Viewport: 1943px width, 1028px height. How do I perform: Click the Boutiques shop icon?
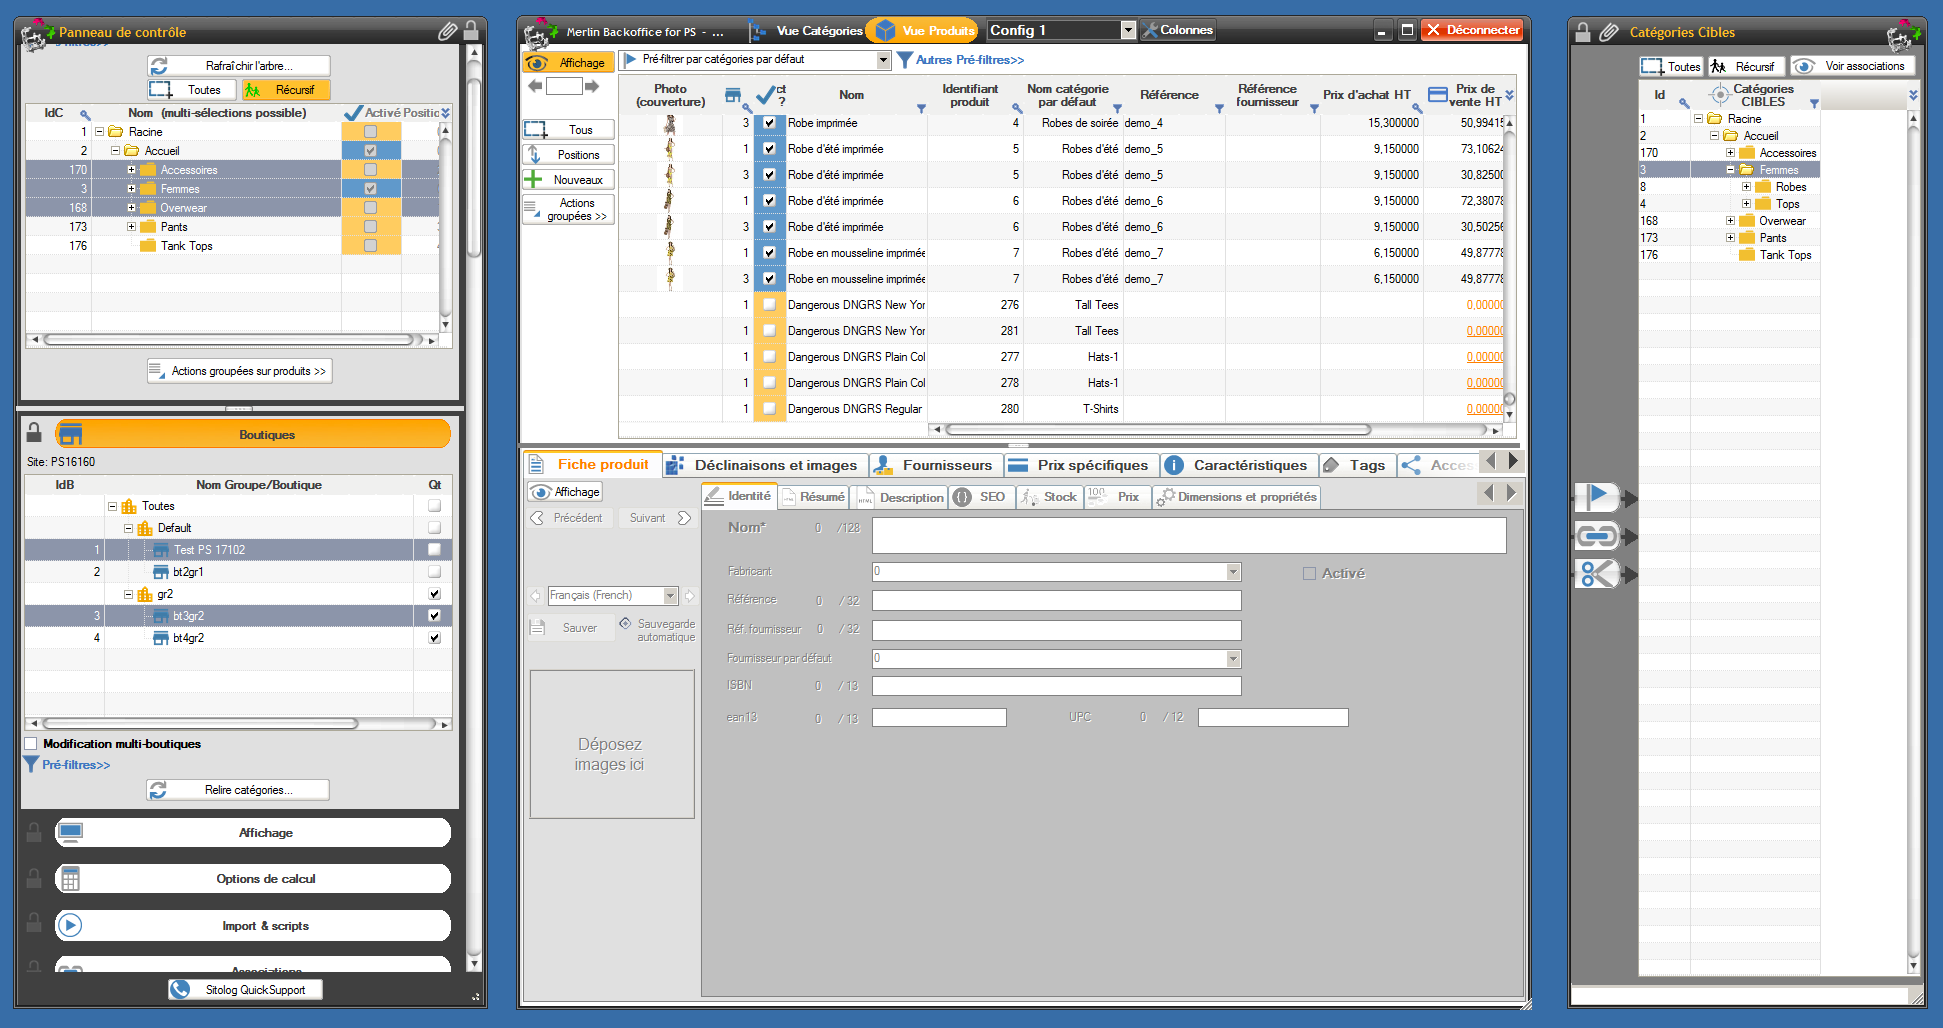70,434
